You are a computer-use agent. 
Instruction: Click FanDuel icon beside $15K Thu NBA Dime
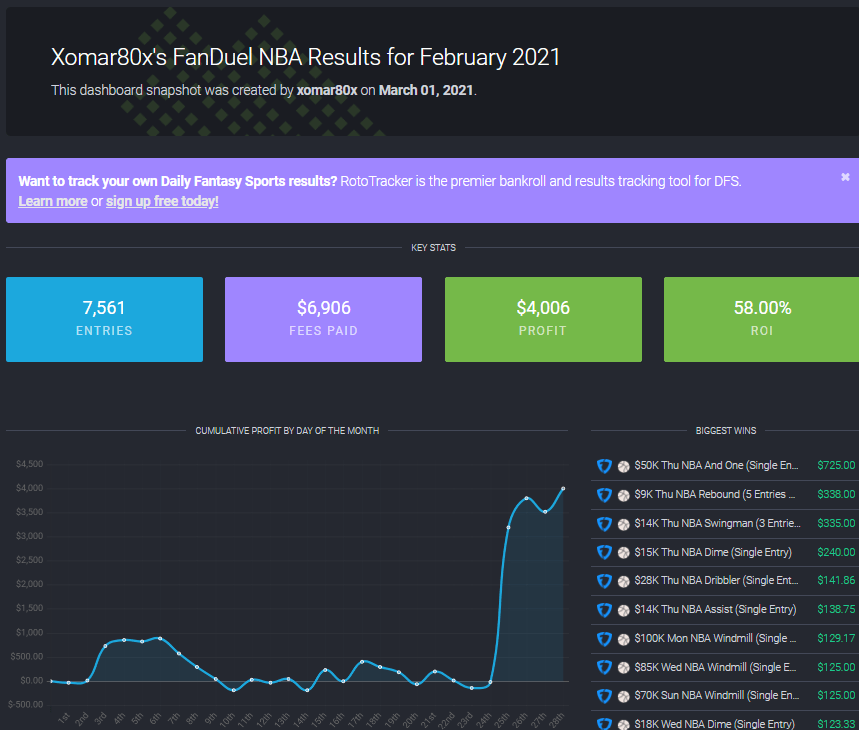coord(604,553)
